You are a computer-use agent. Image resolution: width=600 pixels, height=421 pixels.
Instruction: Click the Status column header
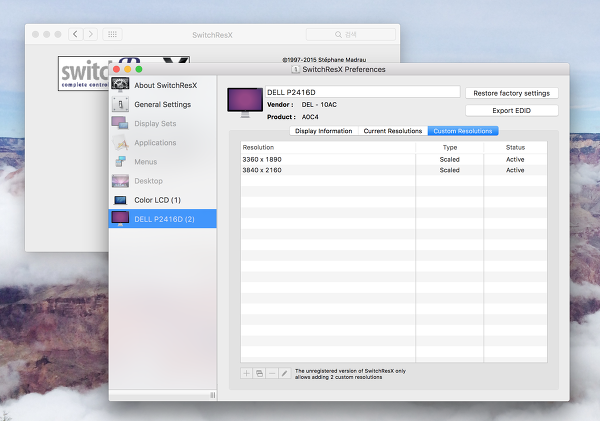[515, 147]
